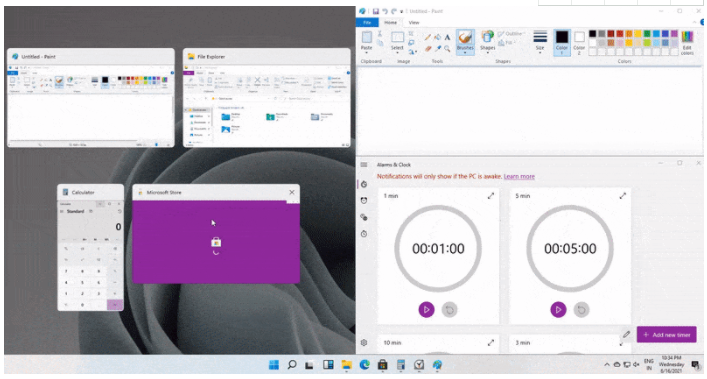The image size is (707, 379).
Task: Select Color 1 in Paint
Action: 562,42
